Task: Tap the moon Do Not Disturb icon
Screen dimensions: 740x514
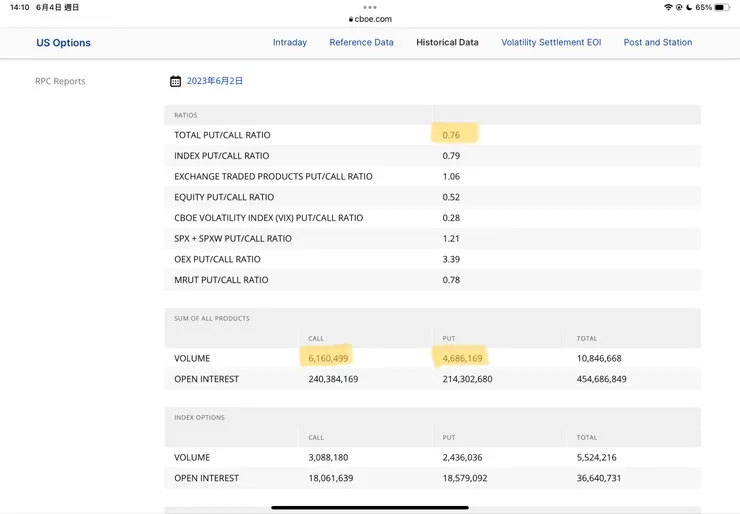Action: click(689, 7)
